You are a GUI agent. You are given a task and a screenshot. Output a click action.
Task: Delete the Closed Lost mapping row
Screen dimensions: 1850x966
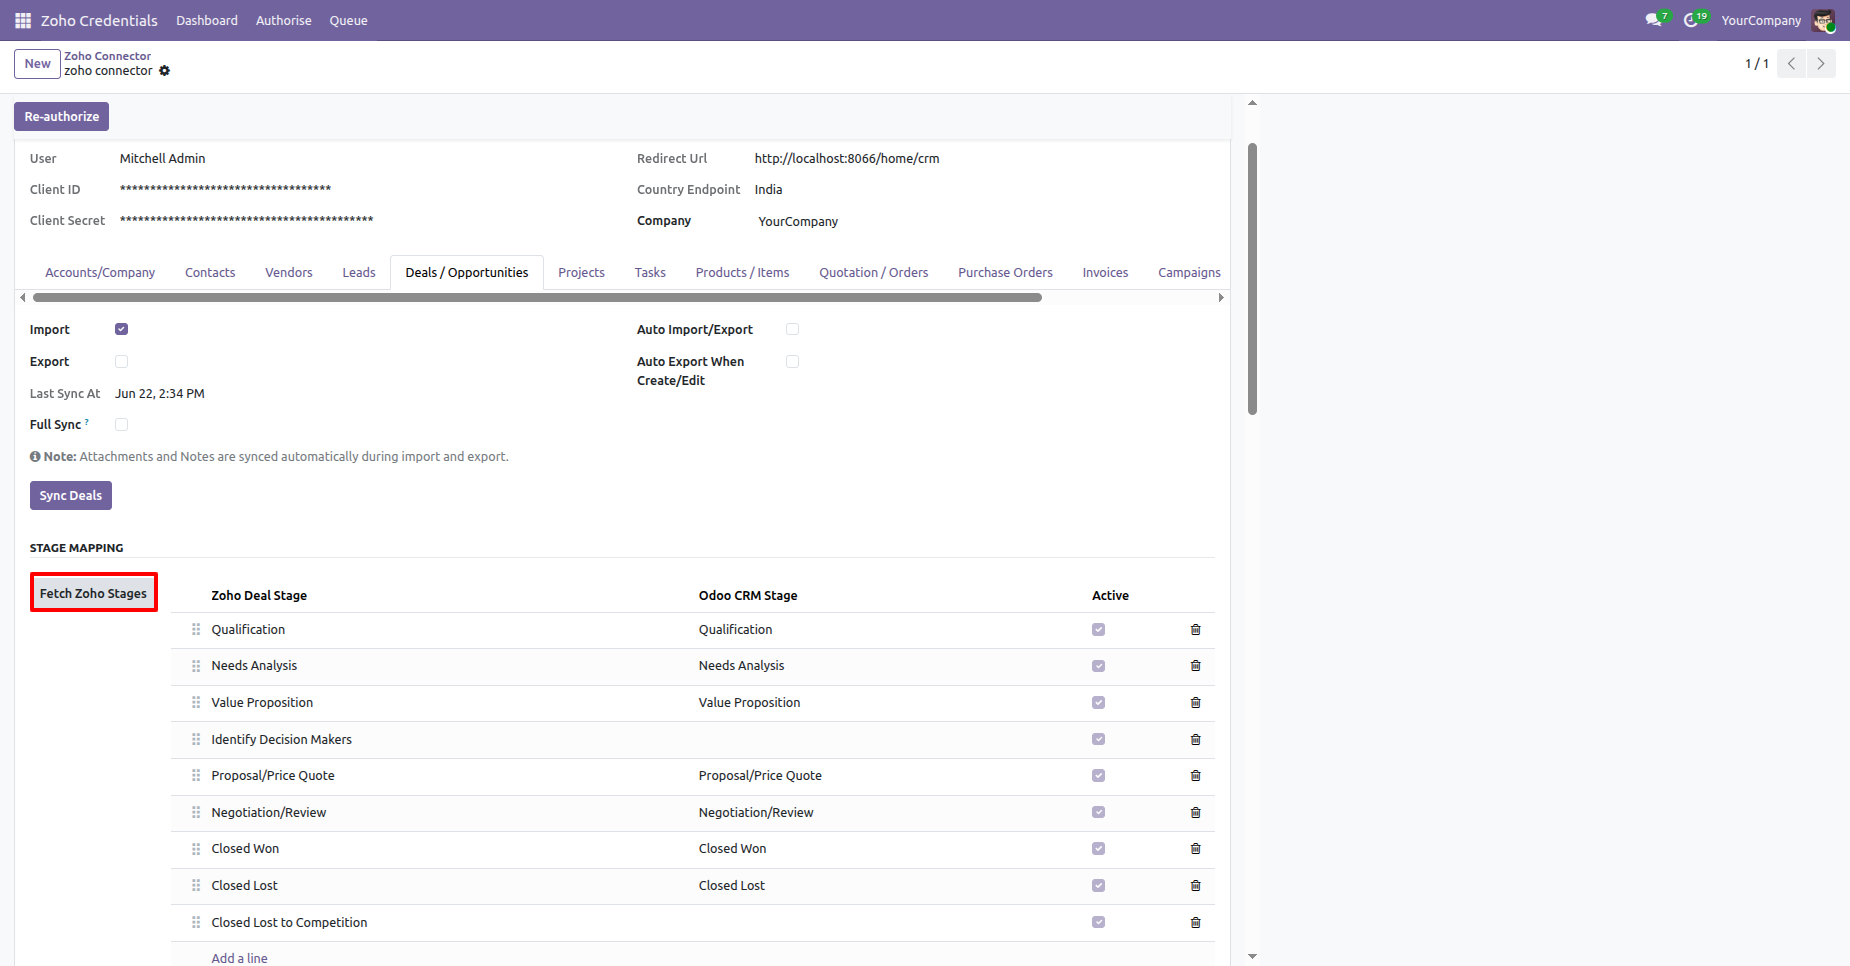tap(1195, 886)
